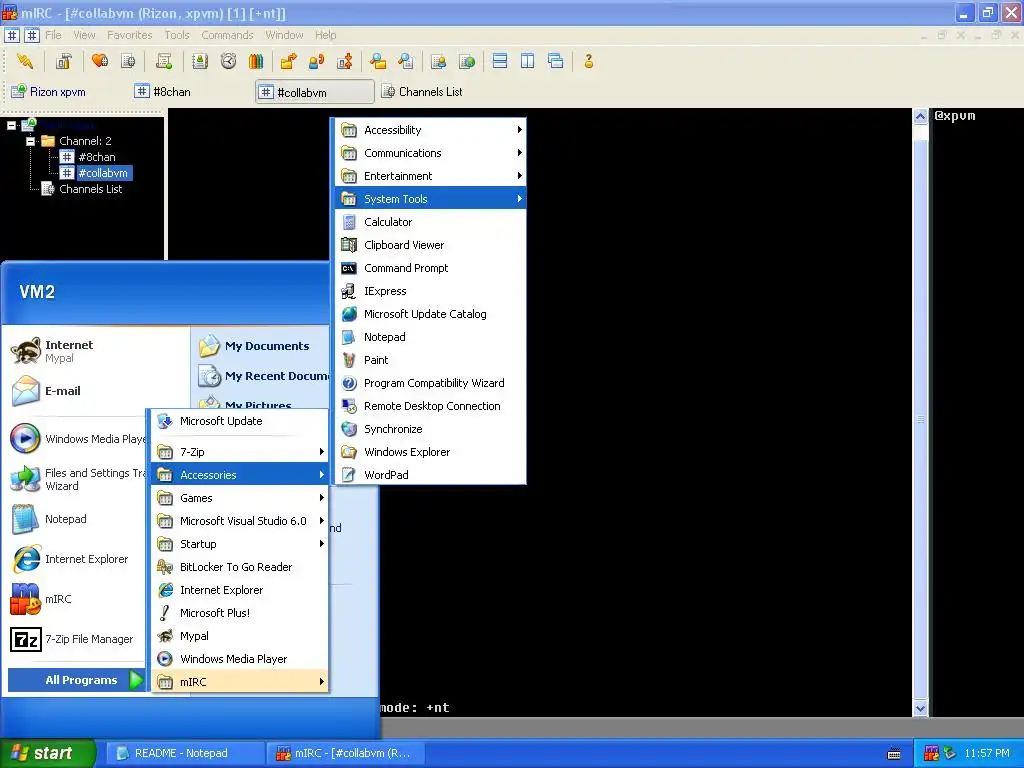Viewport: 1024px width, 768px height.
Task: Start DCC Chat via person-phone icon
Action: (316, 61)
